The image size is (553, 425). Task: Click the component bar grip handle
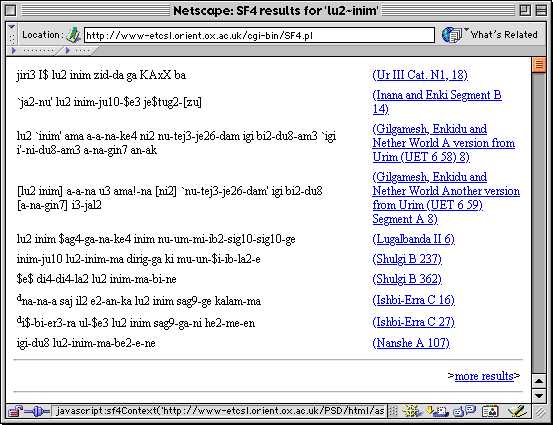pyautogui.click(x=394, y=411)
